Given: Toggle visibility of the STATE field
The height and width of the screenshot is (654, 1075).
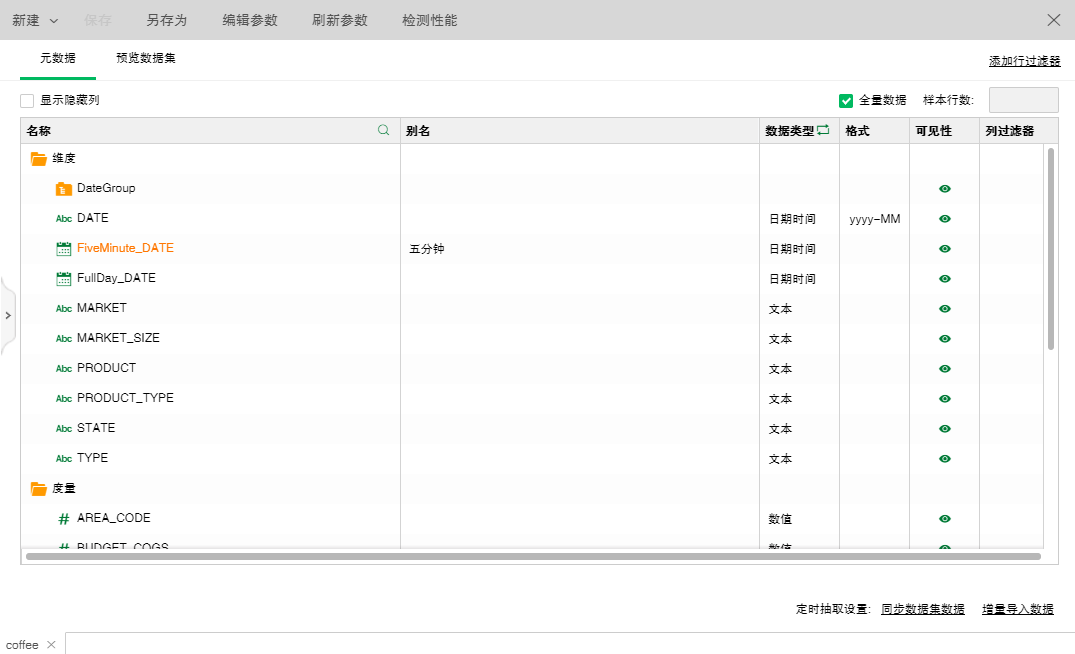Looking at the screenshot, I should click(x=943, y=428).
